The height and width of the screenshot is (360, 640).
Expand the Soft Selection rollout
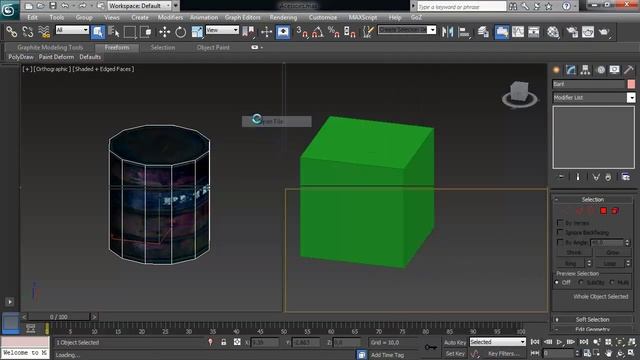tap(592, 319)
